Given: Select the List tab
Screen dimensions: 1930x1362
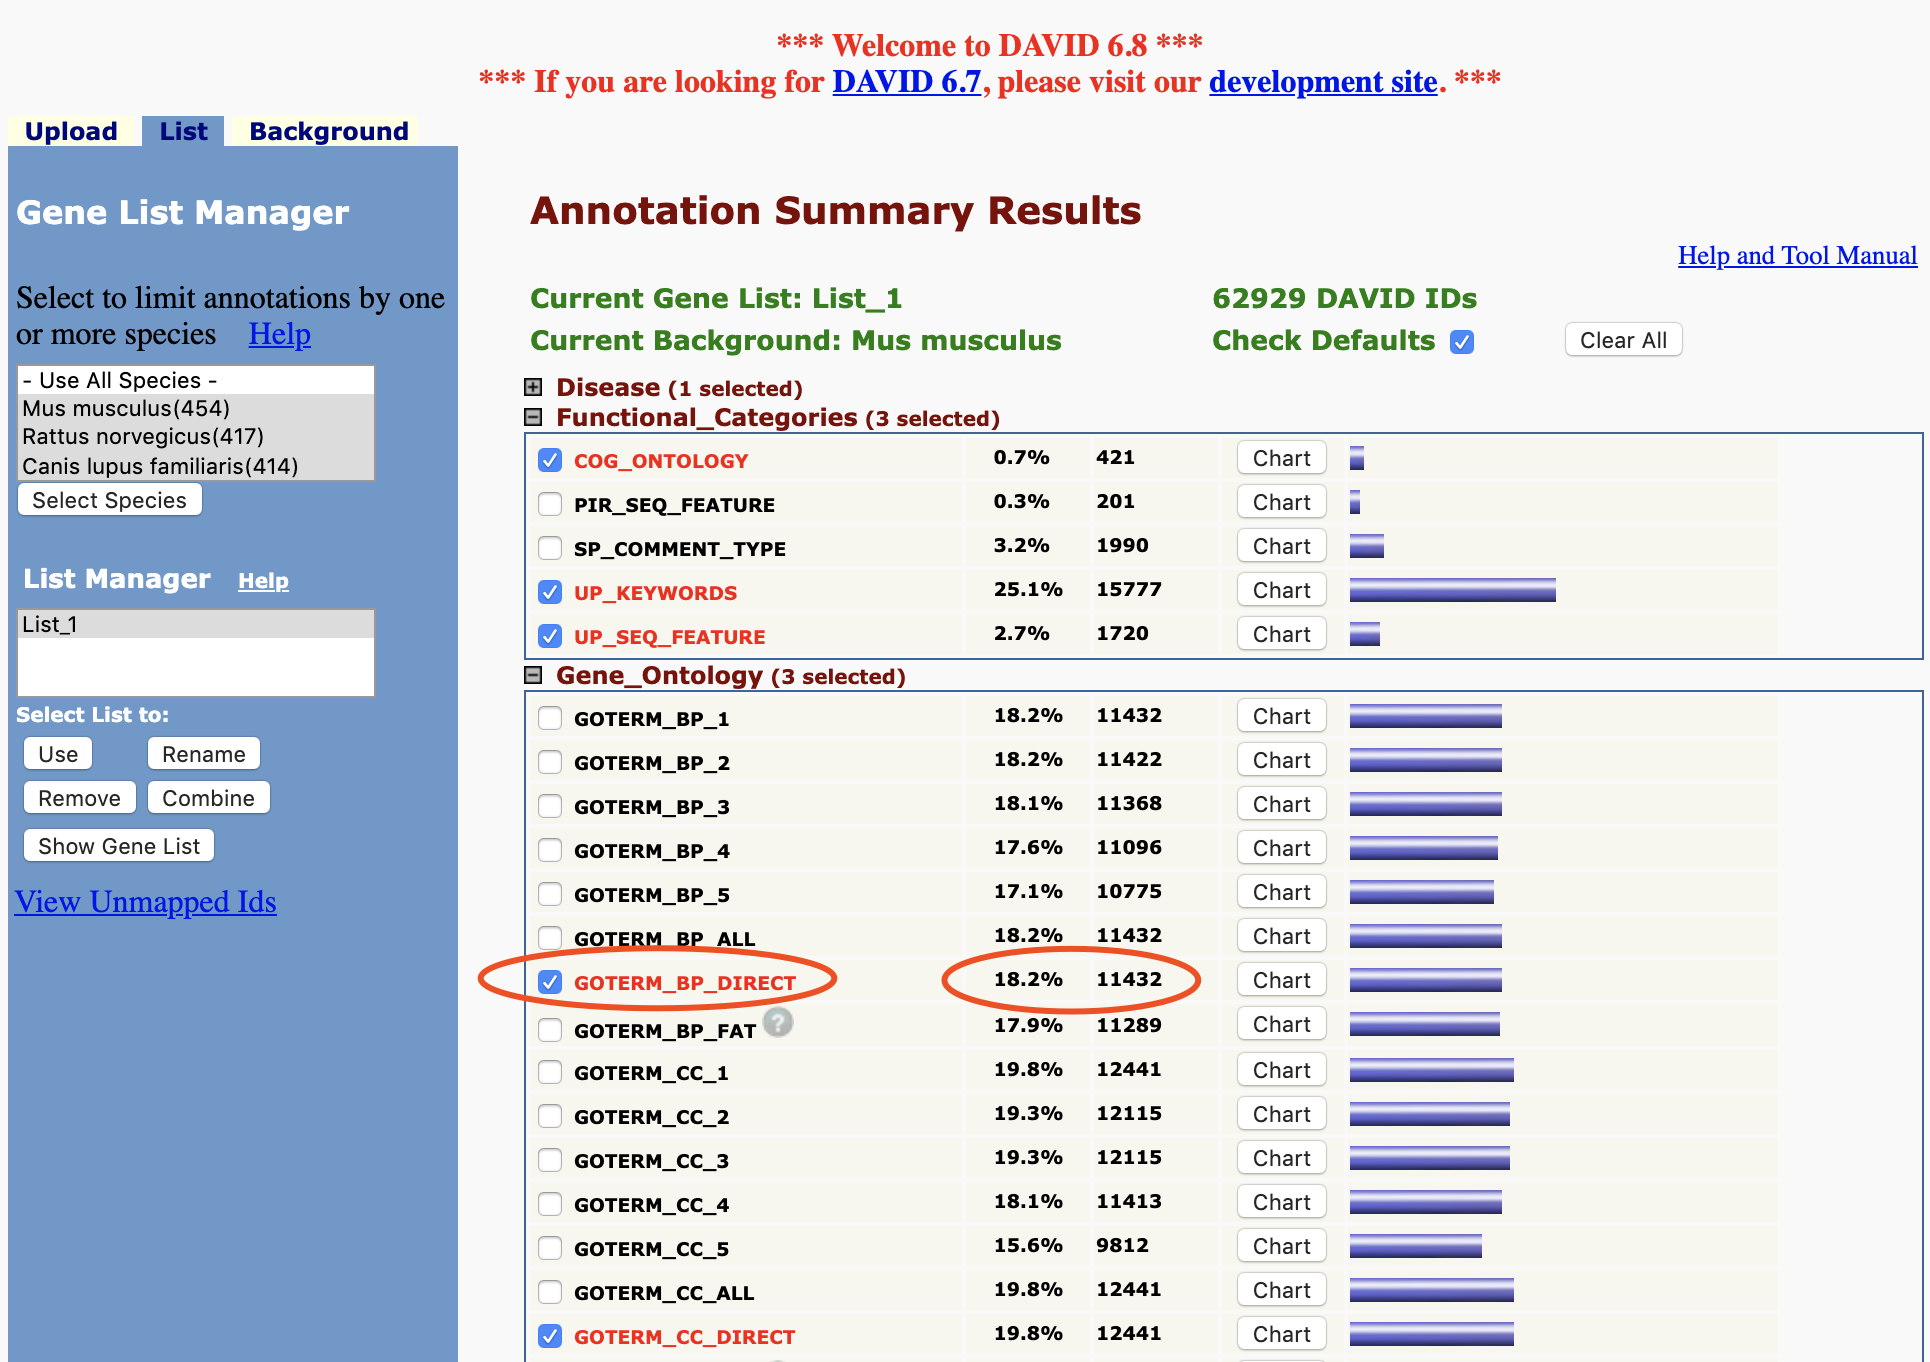Looking at the screenshot, I should point(183,131).
